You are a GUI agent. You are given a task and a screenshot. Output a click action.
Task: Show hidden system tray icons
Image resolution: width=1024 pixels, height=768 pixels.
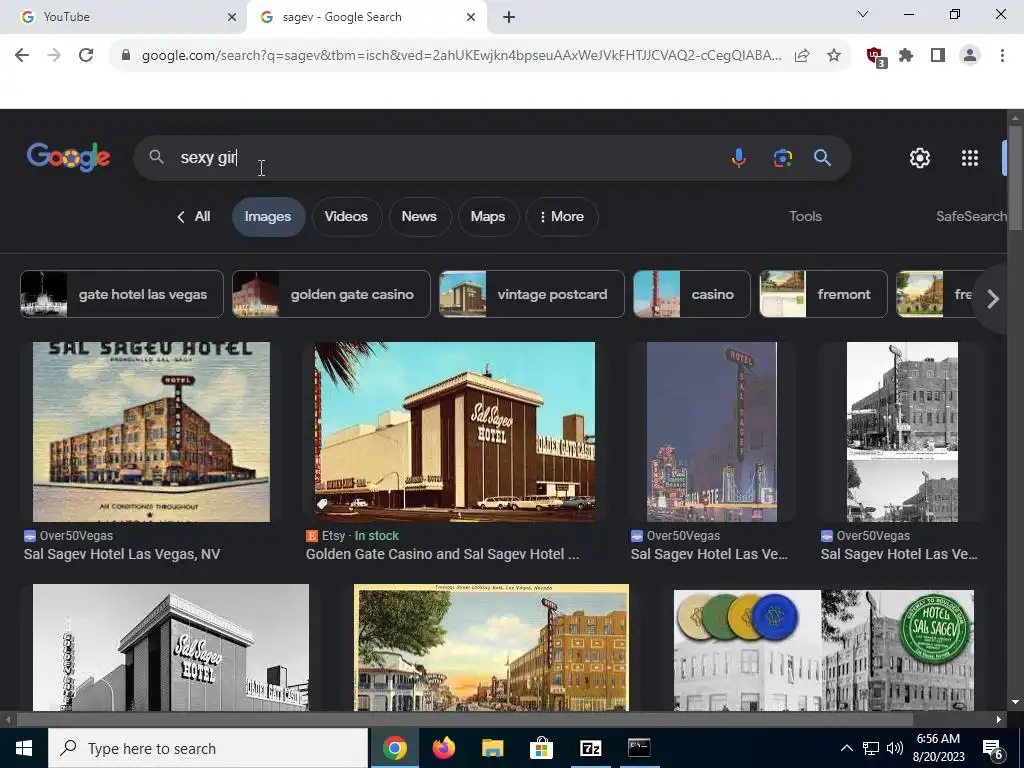pyautogui.click(x=846, y=748)
